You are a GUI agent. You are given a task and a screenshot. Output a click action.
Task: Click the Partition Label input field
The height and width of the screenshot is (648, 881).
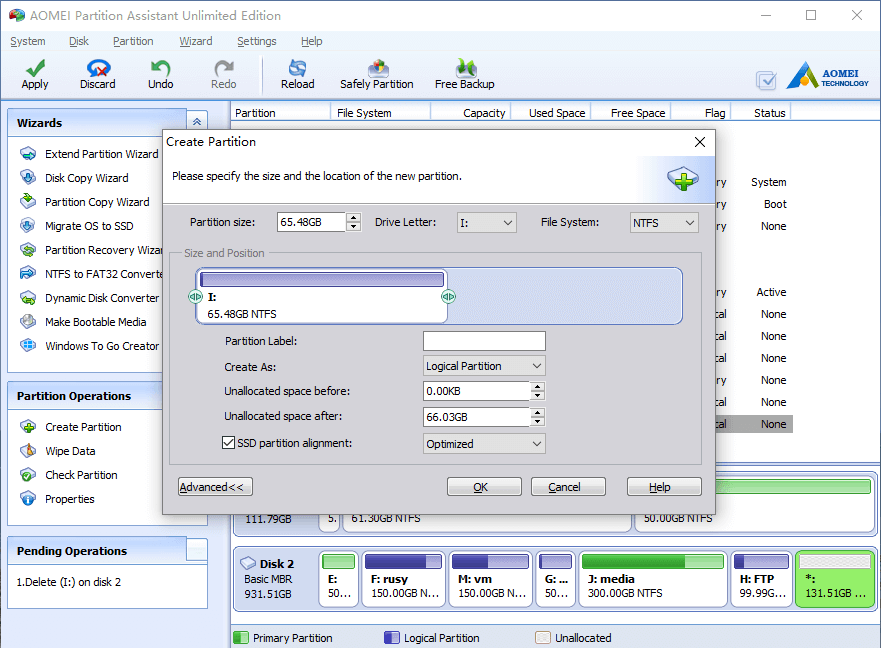(x=484, y=341)
